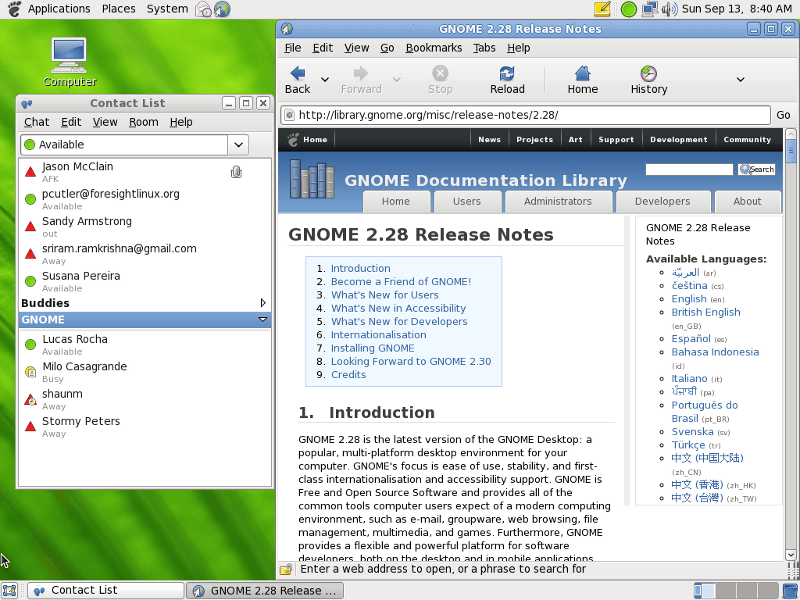
Task: Toggle the green presence status circle in the tray
Action: 627,8
